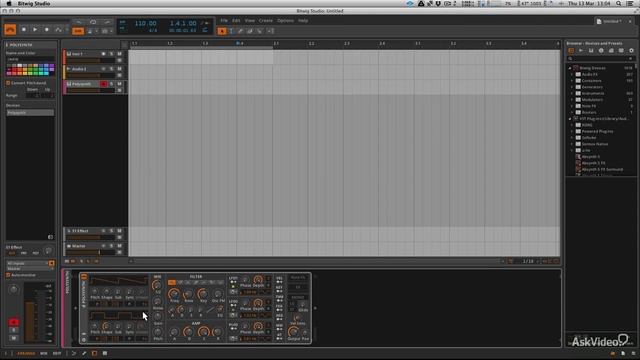Image resolution: width=640 pixels, height=360 pixels.
Task: Mute the Audio 2 track
Action: [120, 69]
